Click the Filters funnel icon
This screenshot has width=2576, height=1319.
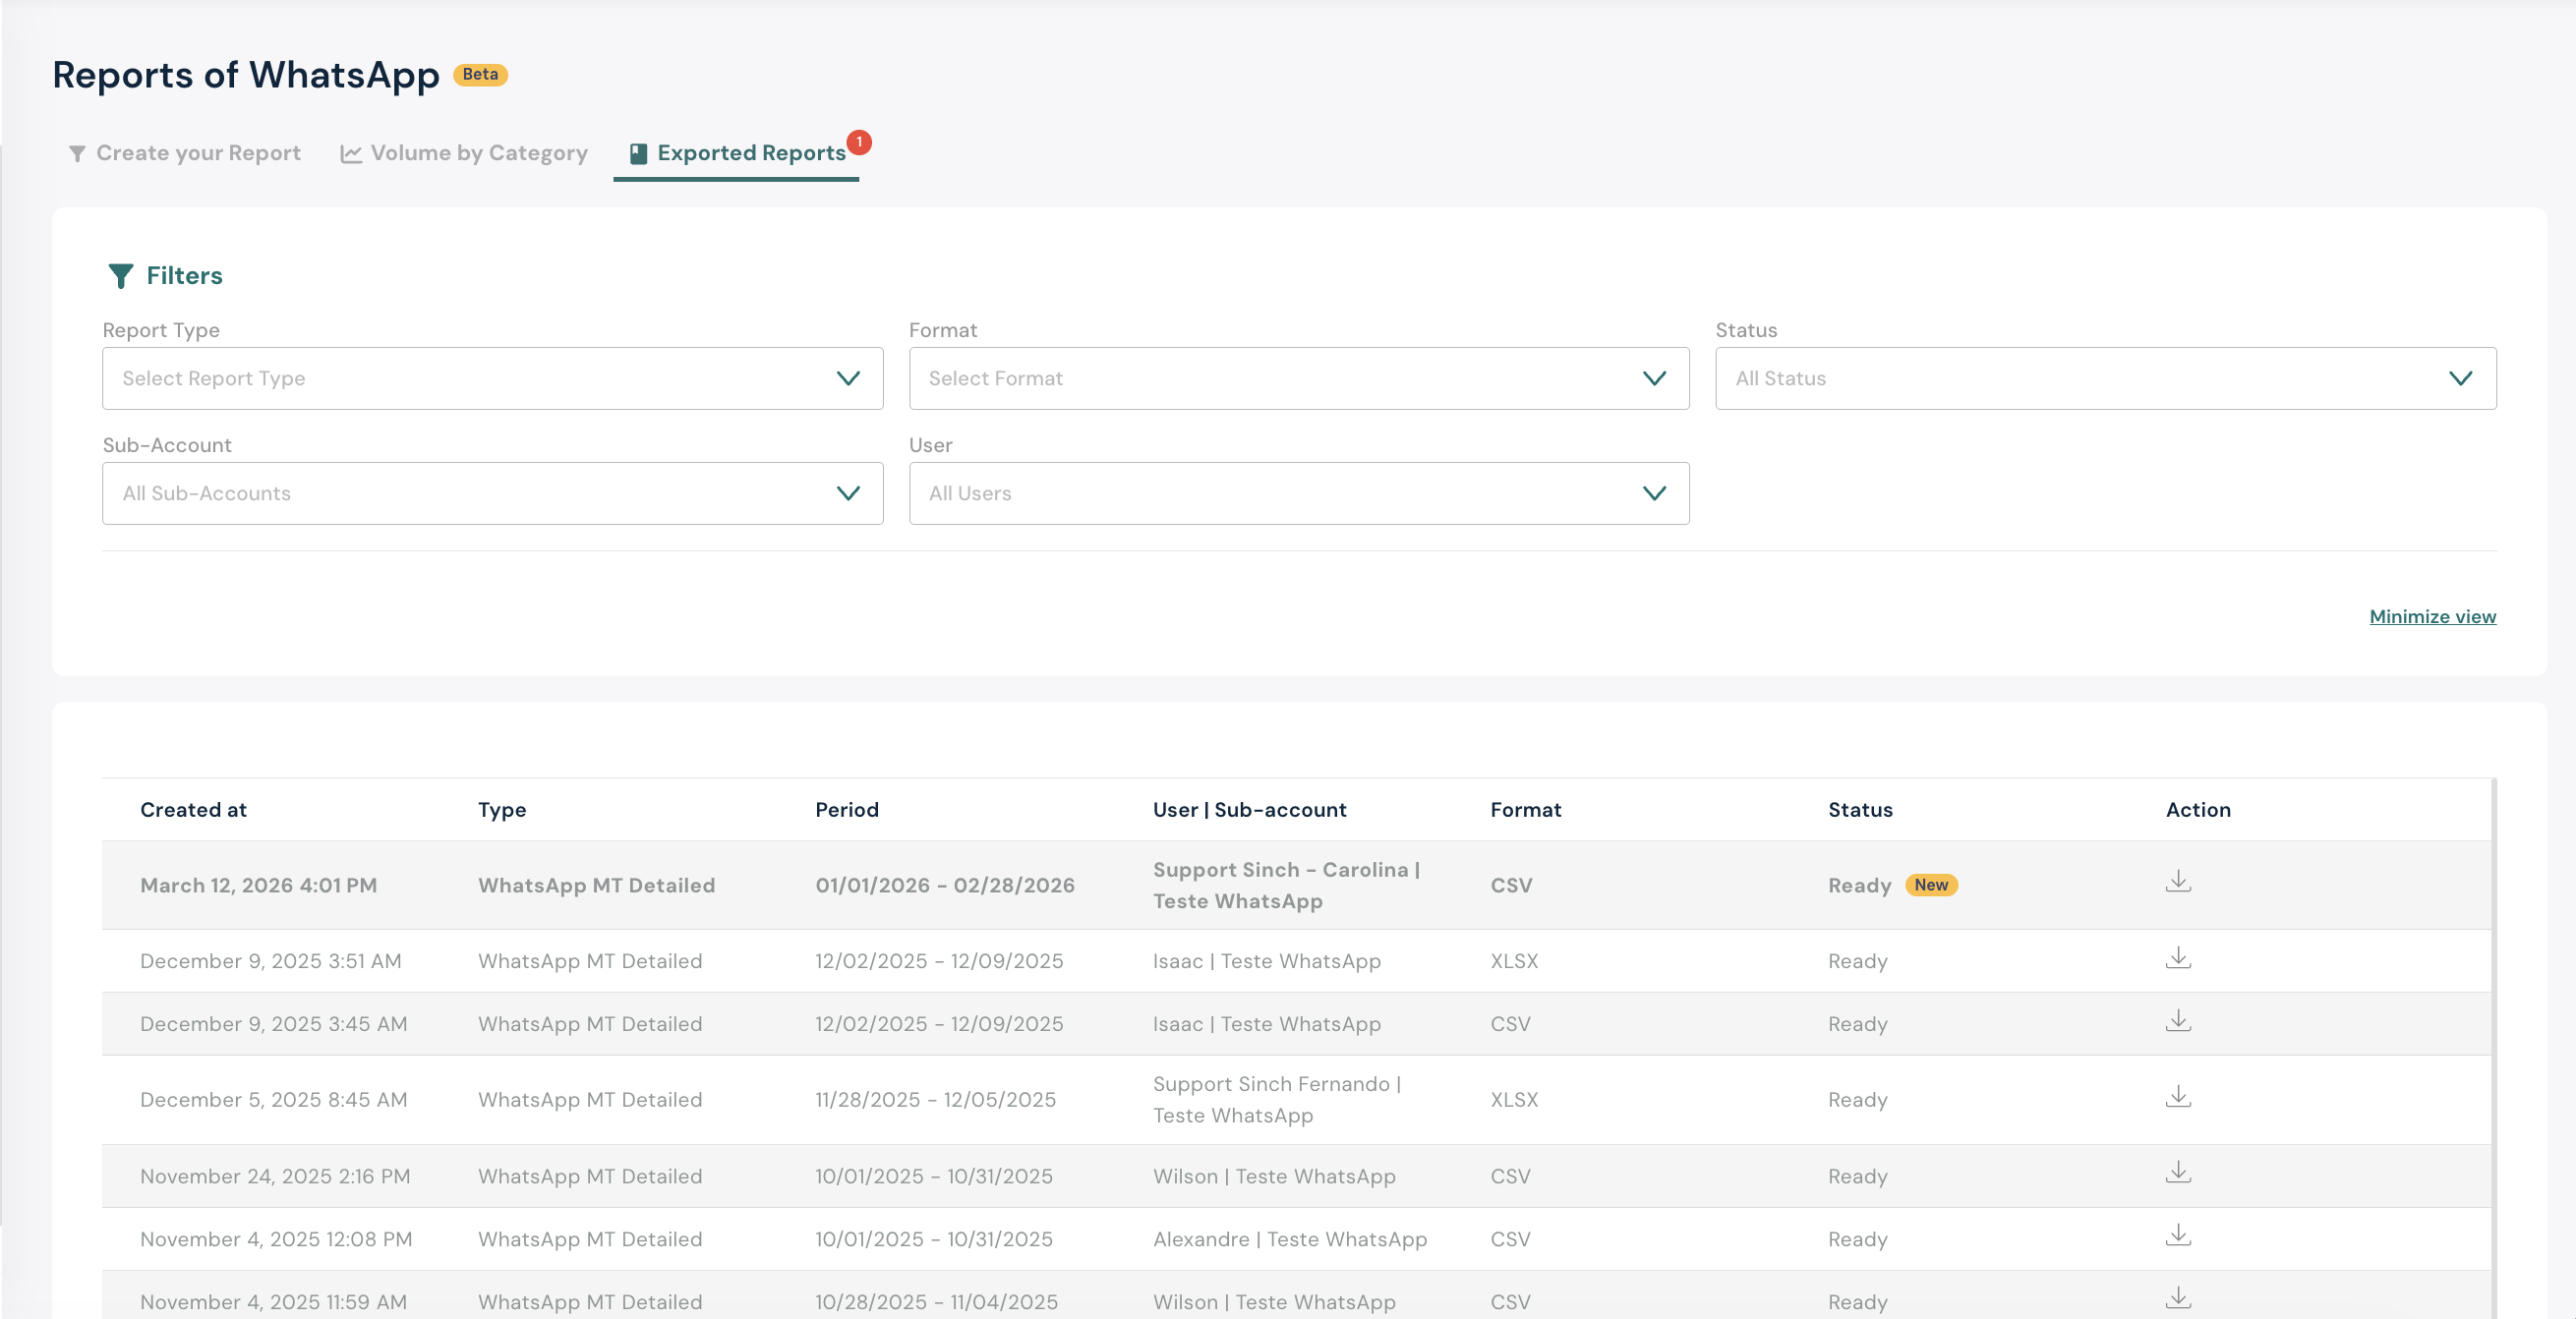coord(120,276)
